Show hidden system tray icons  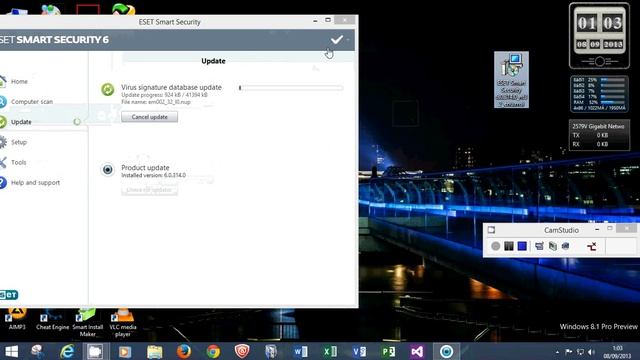[x=557, y=352]
